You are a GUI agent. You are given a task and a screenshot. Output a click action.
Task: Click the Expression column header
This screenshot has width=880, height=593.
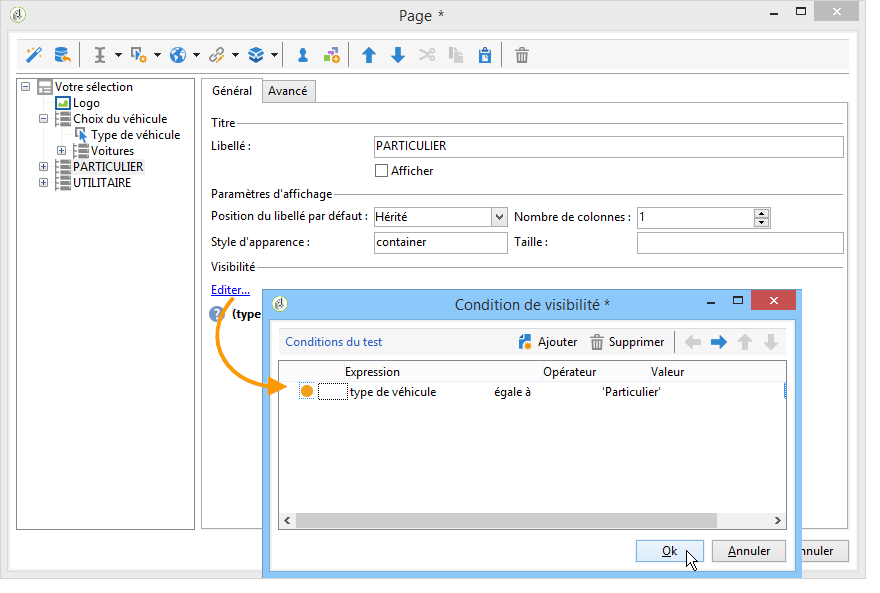tap(442, 372)
